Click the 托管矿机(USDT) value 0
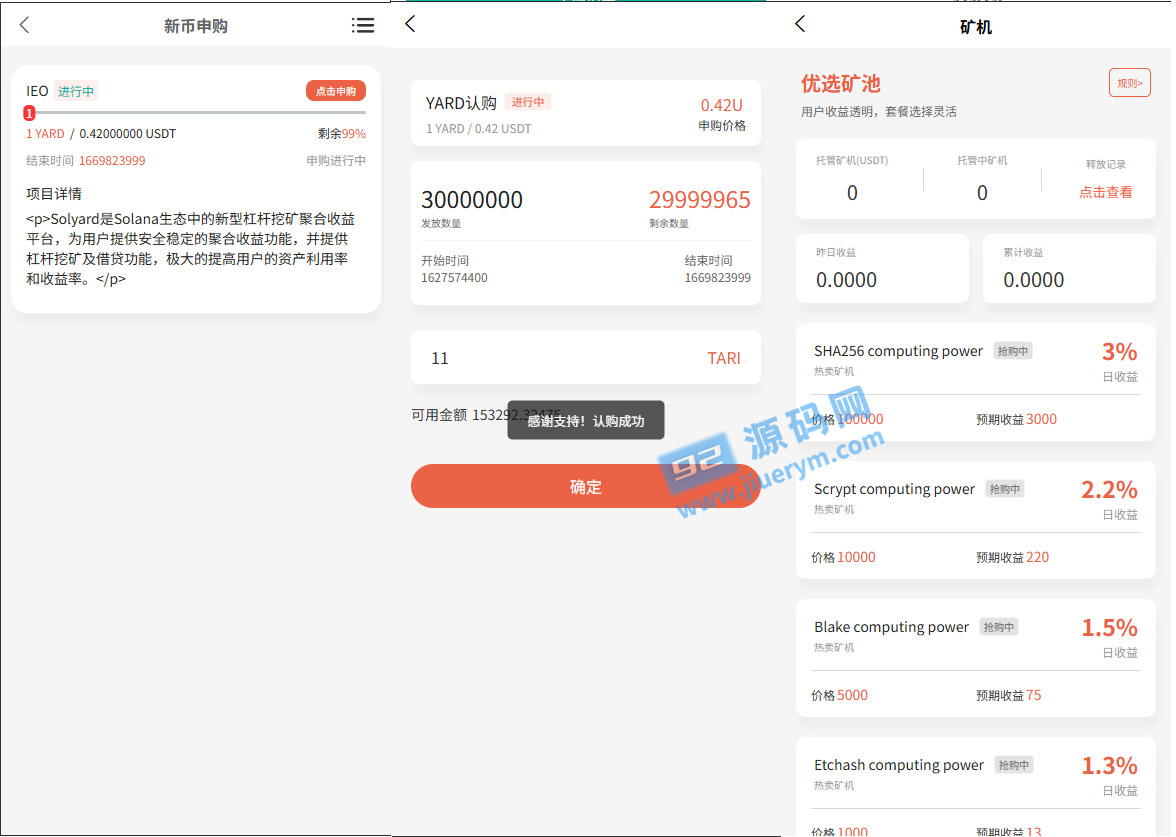Screen dimensions: 1176x837 pyautogui.click(x=852, y=193)
